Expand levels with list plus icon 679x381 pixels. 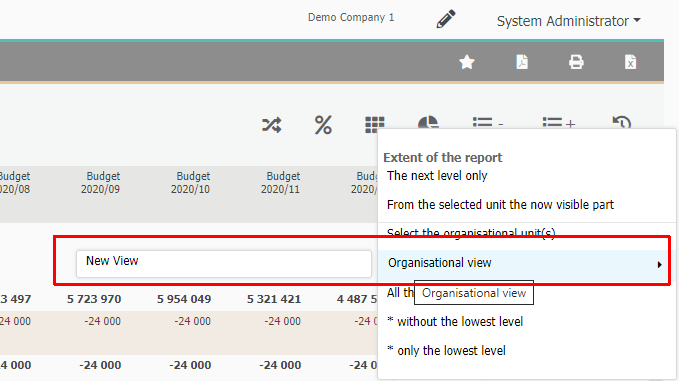tap(559, 123)
